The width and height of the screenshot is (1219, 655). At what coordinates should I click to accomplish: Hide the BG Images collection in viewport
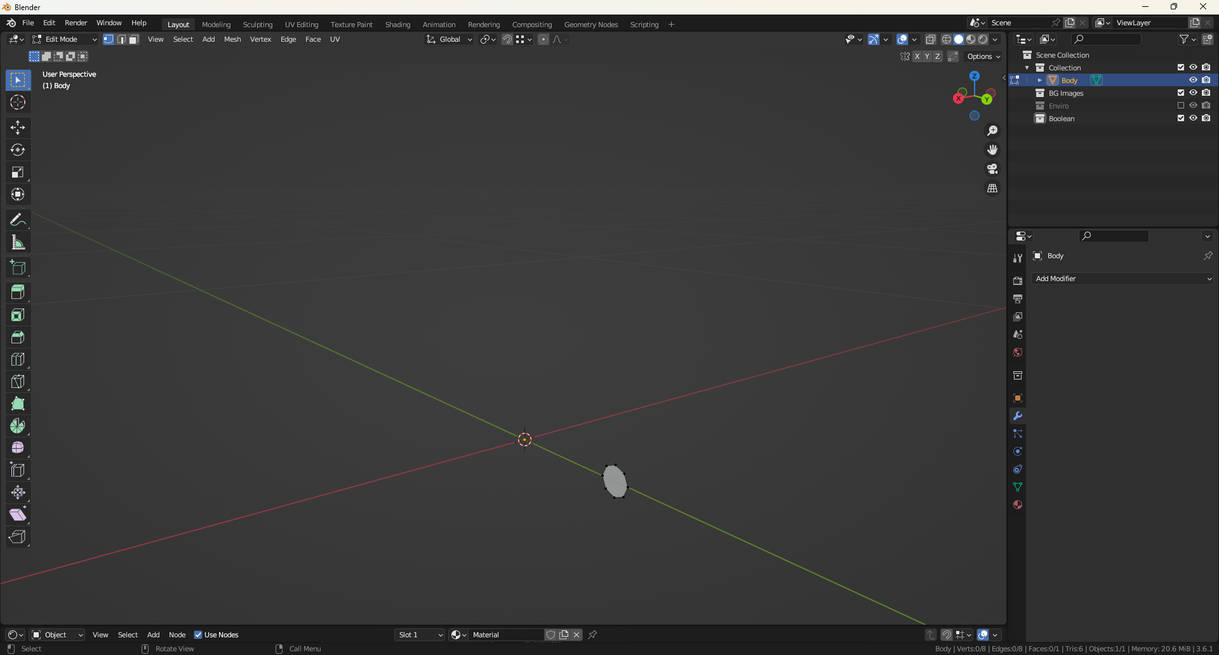click(1193, 92)
